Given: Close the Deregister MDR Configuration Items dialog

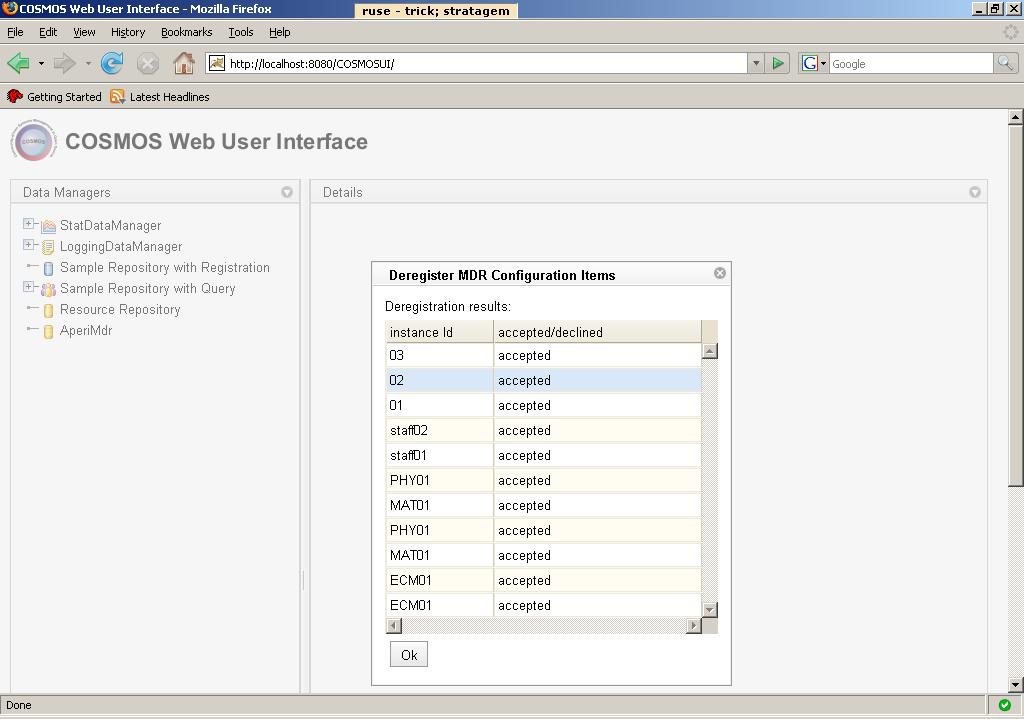Looking at the screenshot, I should pyautogui.click(x=720, y=273).
